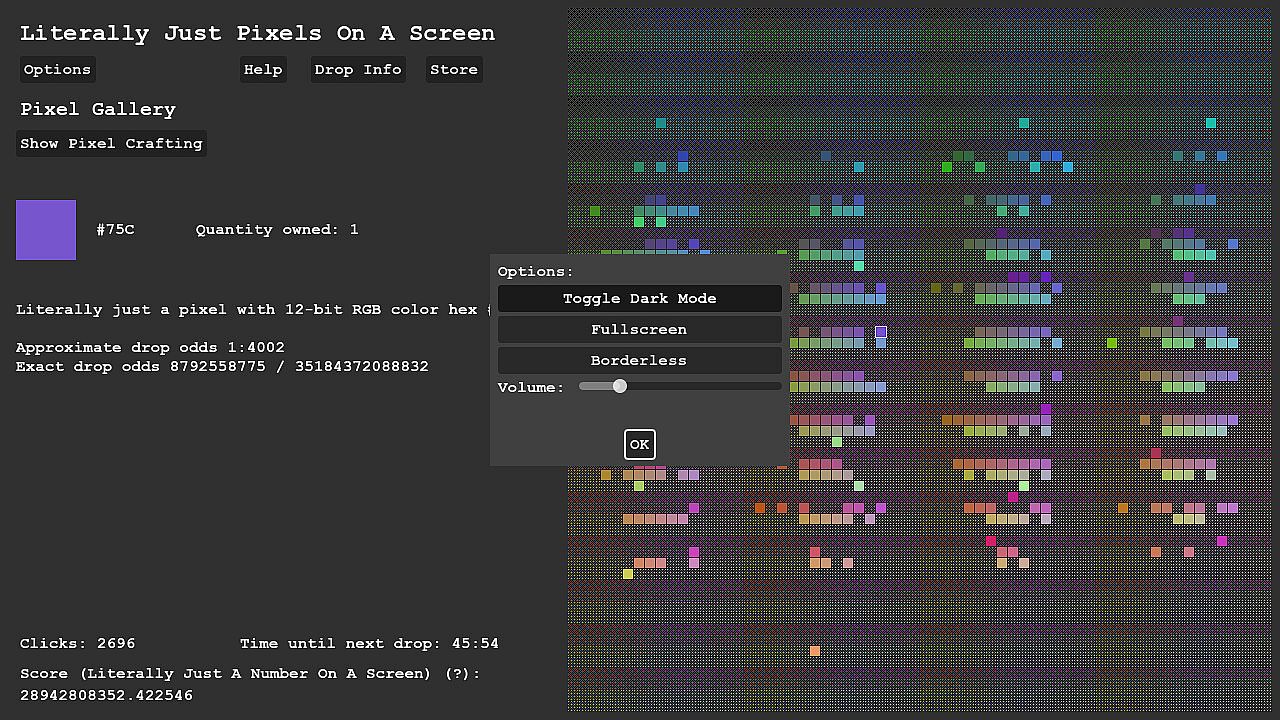Select the white-outlined purple pixel in grid
Image resolution: width=1280 pixels, height=720 pixels.
pyautogui.click(x=881, y=332)
